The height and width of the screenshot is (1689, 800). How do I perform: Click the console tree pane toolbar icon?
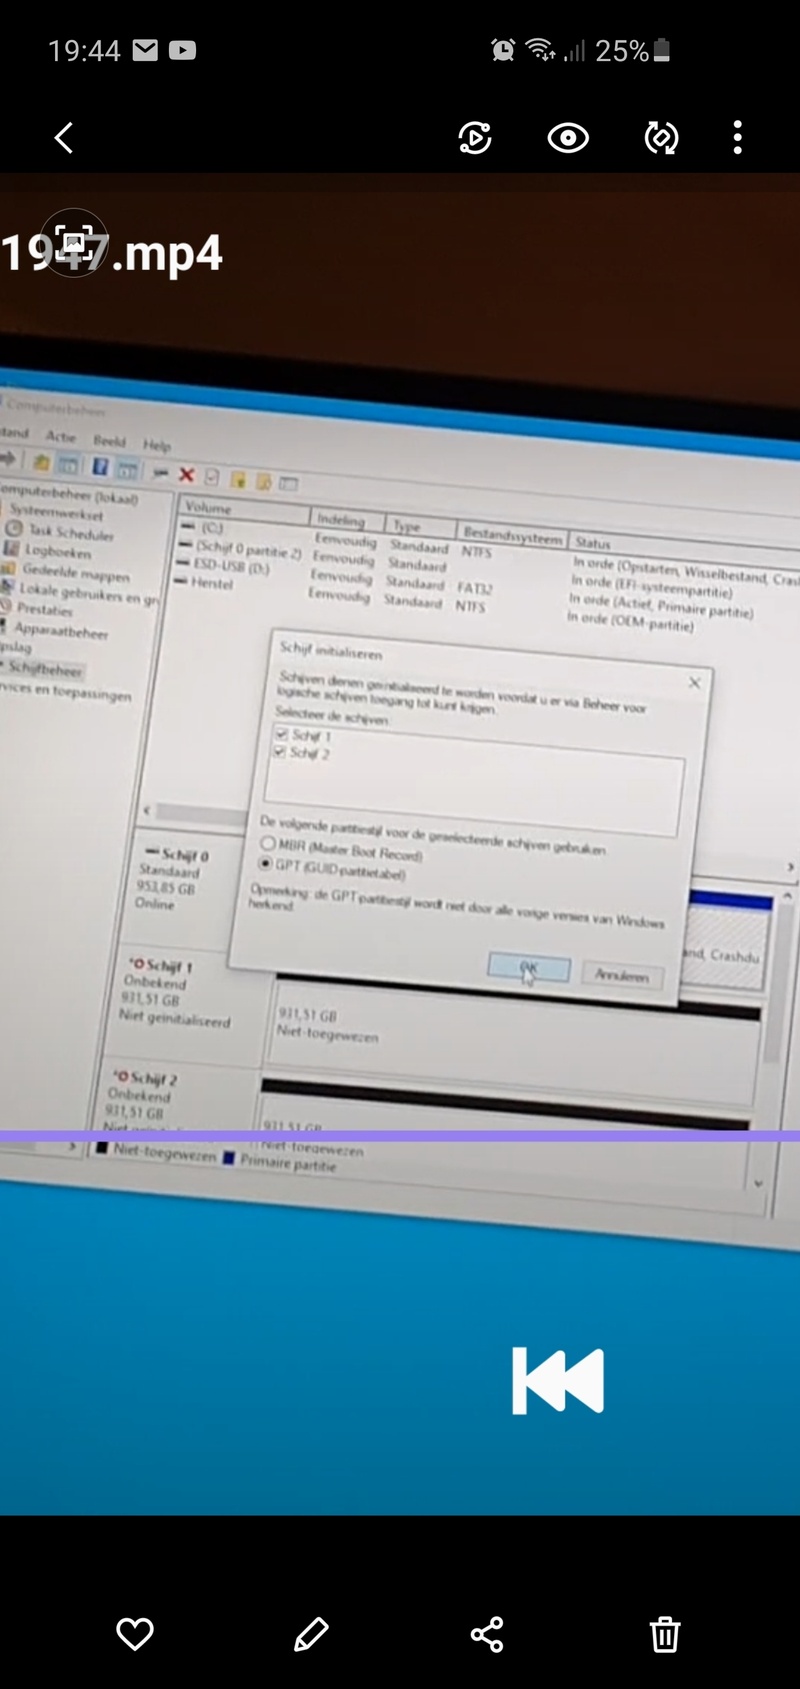point(67,464)
